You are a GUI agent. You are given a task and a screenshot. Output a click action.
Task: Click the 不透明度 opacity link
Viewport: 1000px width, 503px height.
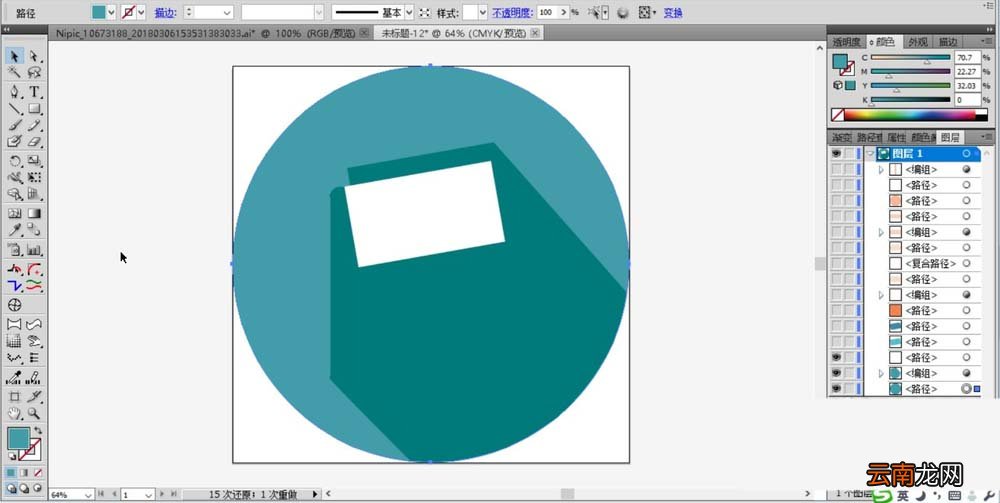[x=512, y=13]
